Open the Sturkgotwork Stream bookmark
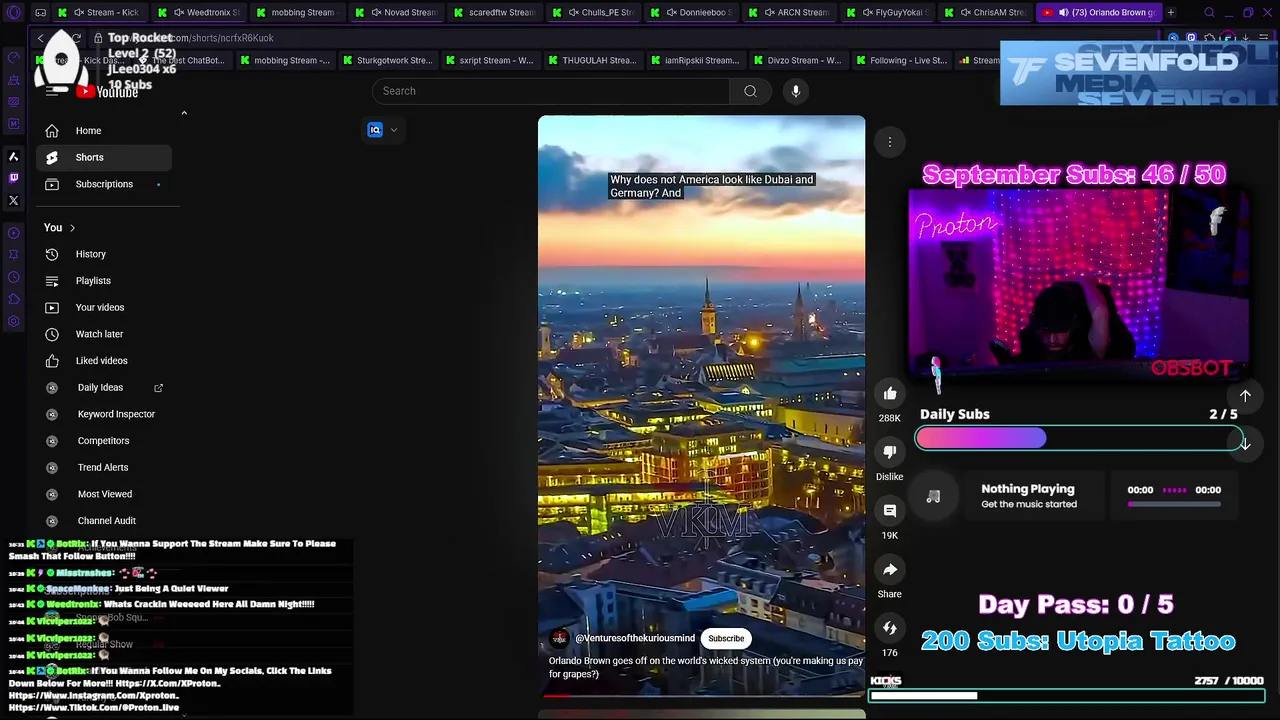 coord(387,60)
